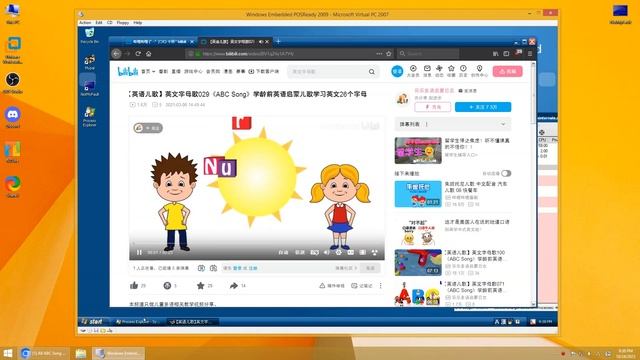This screenshot has height=360, width=640.
Task: Open video settings gear in player
Action: click(x=338, y=253)
